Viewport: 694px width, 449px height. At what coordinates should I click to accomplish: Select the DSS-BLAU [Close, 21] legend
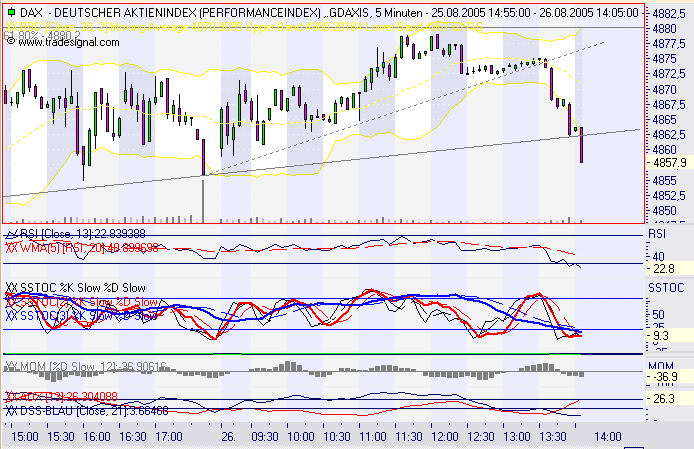[87, 411]
